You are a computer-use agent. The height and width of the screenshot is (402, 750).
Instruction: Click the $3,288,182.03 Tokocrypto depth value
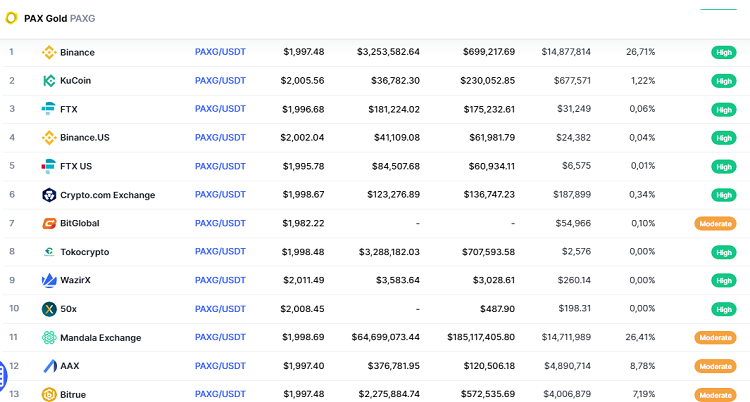tap(389, 251)
